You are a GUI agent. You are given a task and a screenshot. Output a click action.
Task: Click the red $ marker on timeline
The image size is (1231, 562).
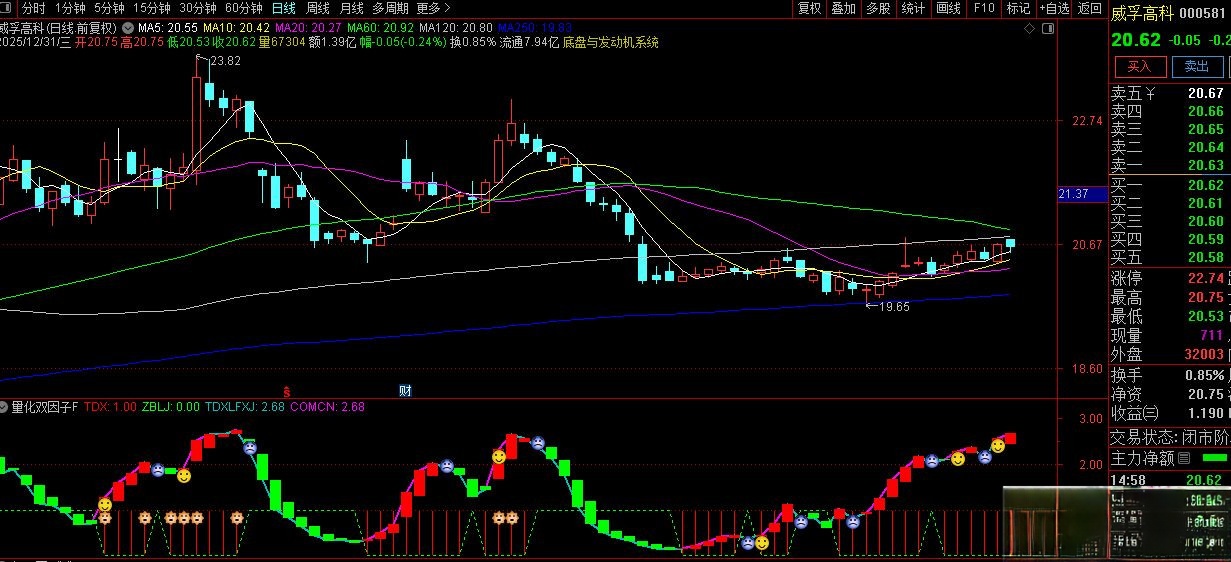286,390
